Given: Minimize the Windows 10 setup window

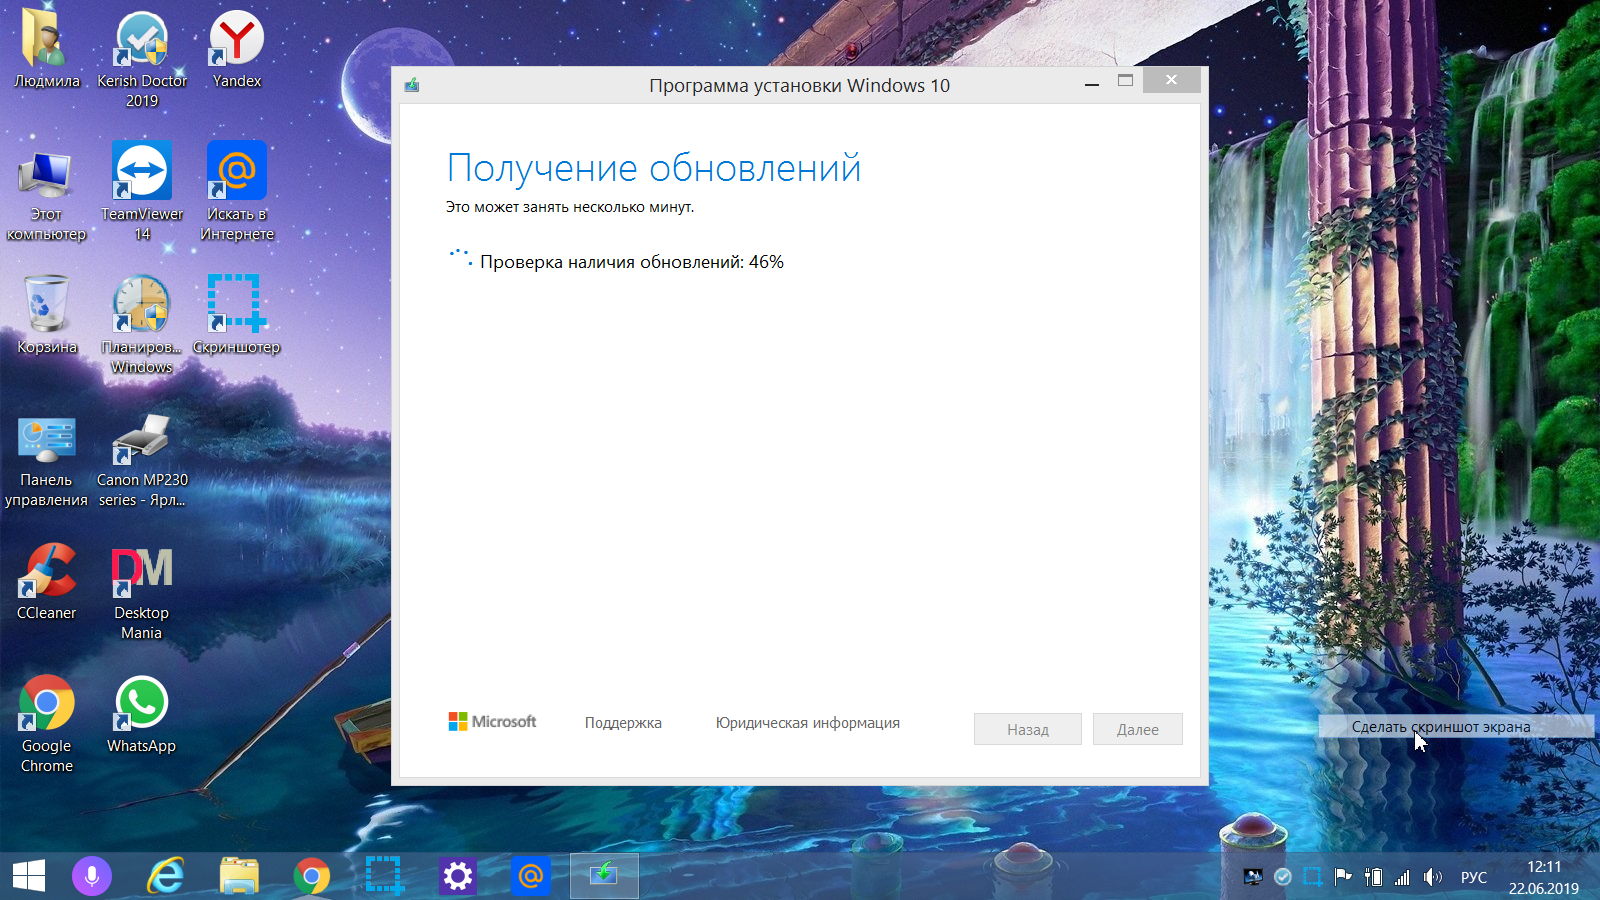Looking at the screenshot, I should point(1092,84).
